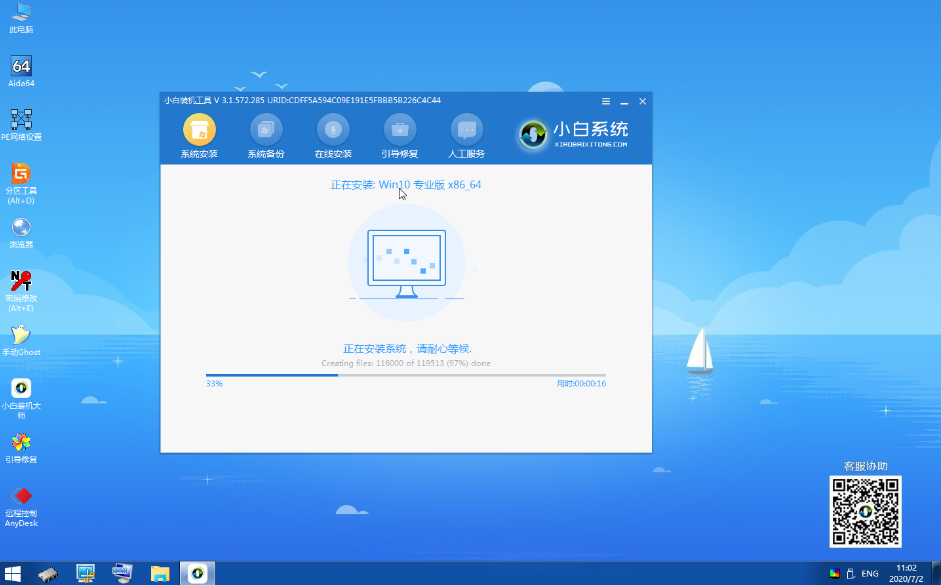Viewport: 941px width, 585px height.
Task: Switch to 系统备份 (System Backup) in the installer
Action: point(265,135)
